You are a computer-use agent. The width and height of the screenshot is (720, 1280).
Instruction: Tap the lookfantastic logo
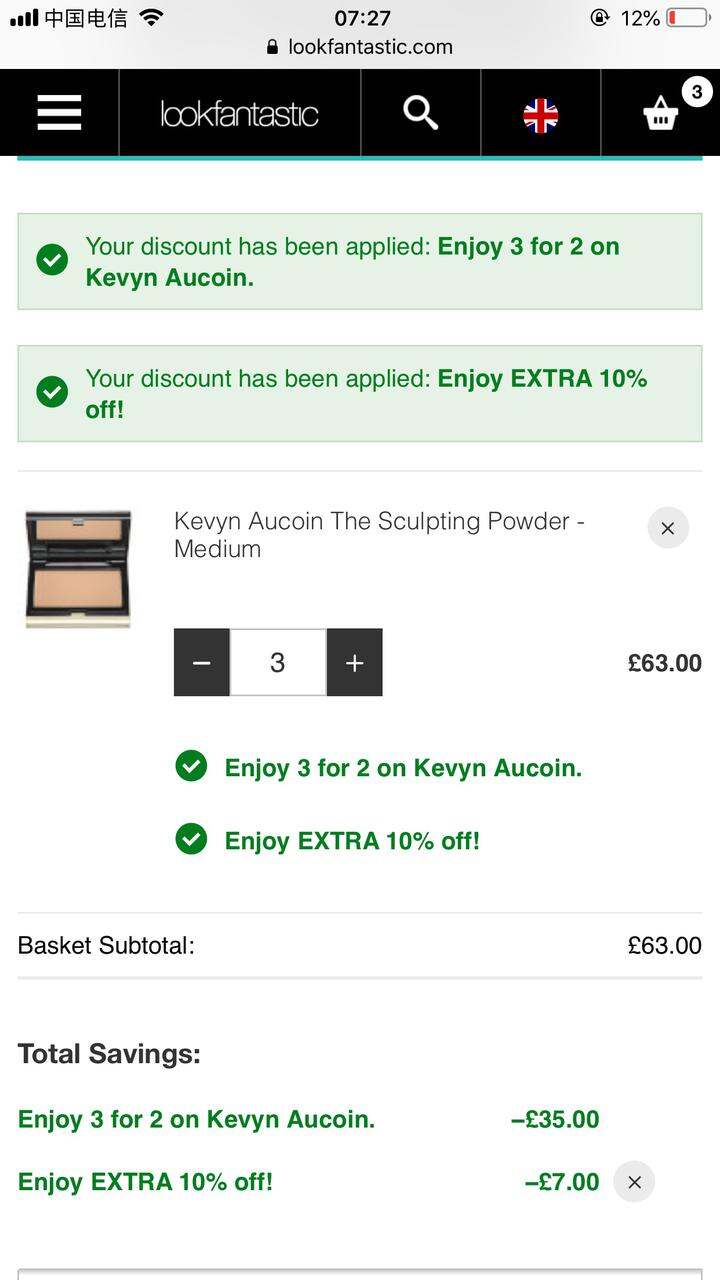[239, 114]
